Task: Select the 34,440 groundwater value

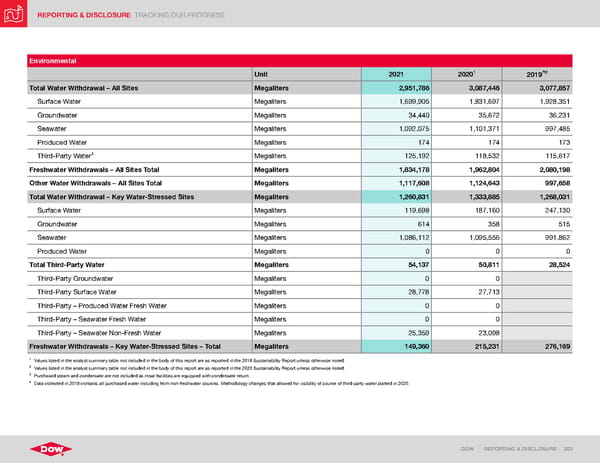Action: click(419, 115)
